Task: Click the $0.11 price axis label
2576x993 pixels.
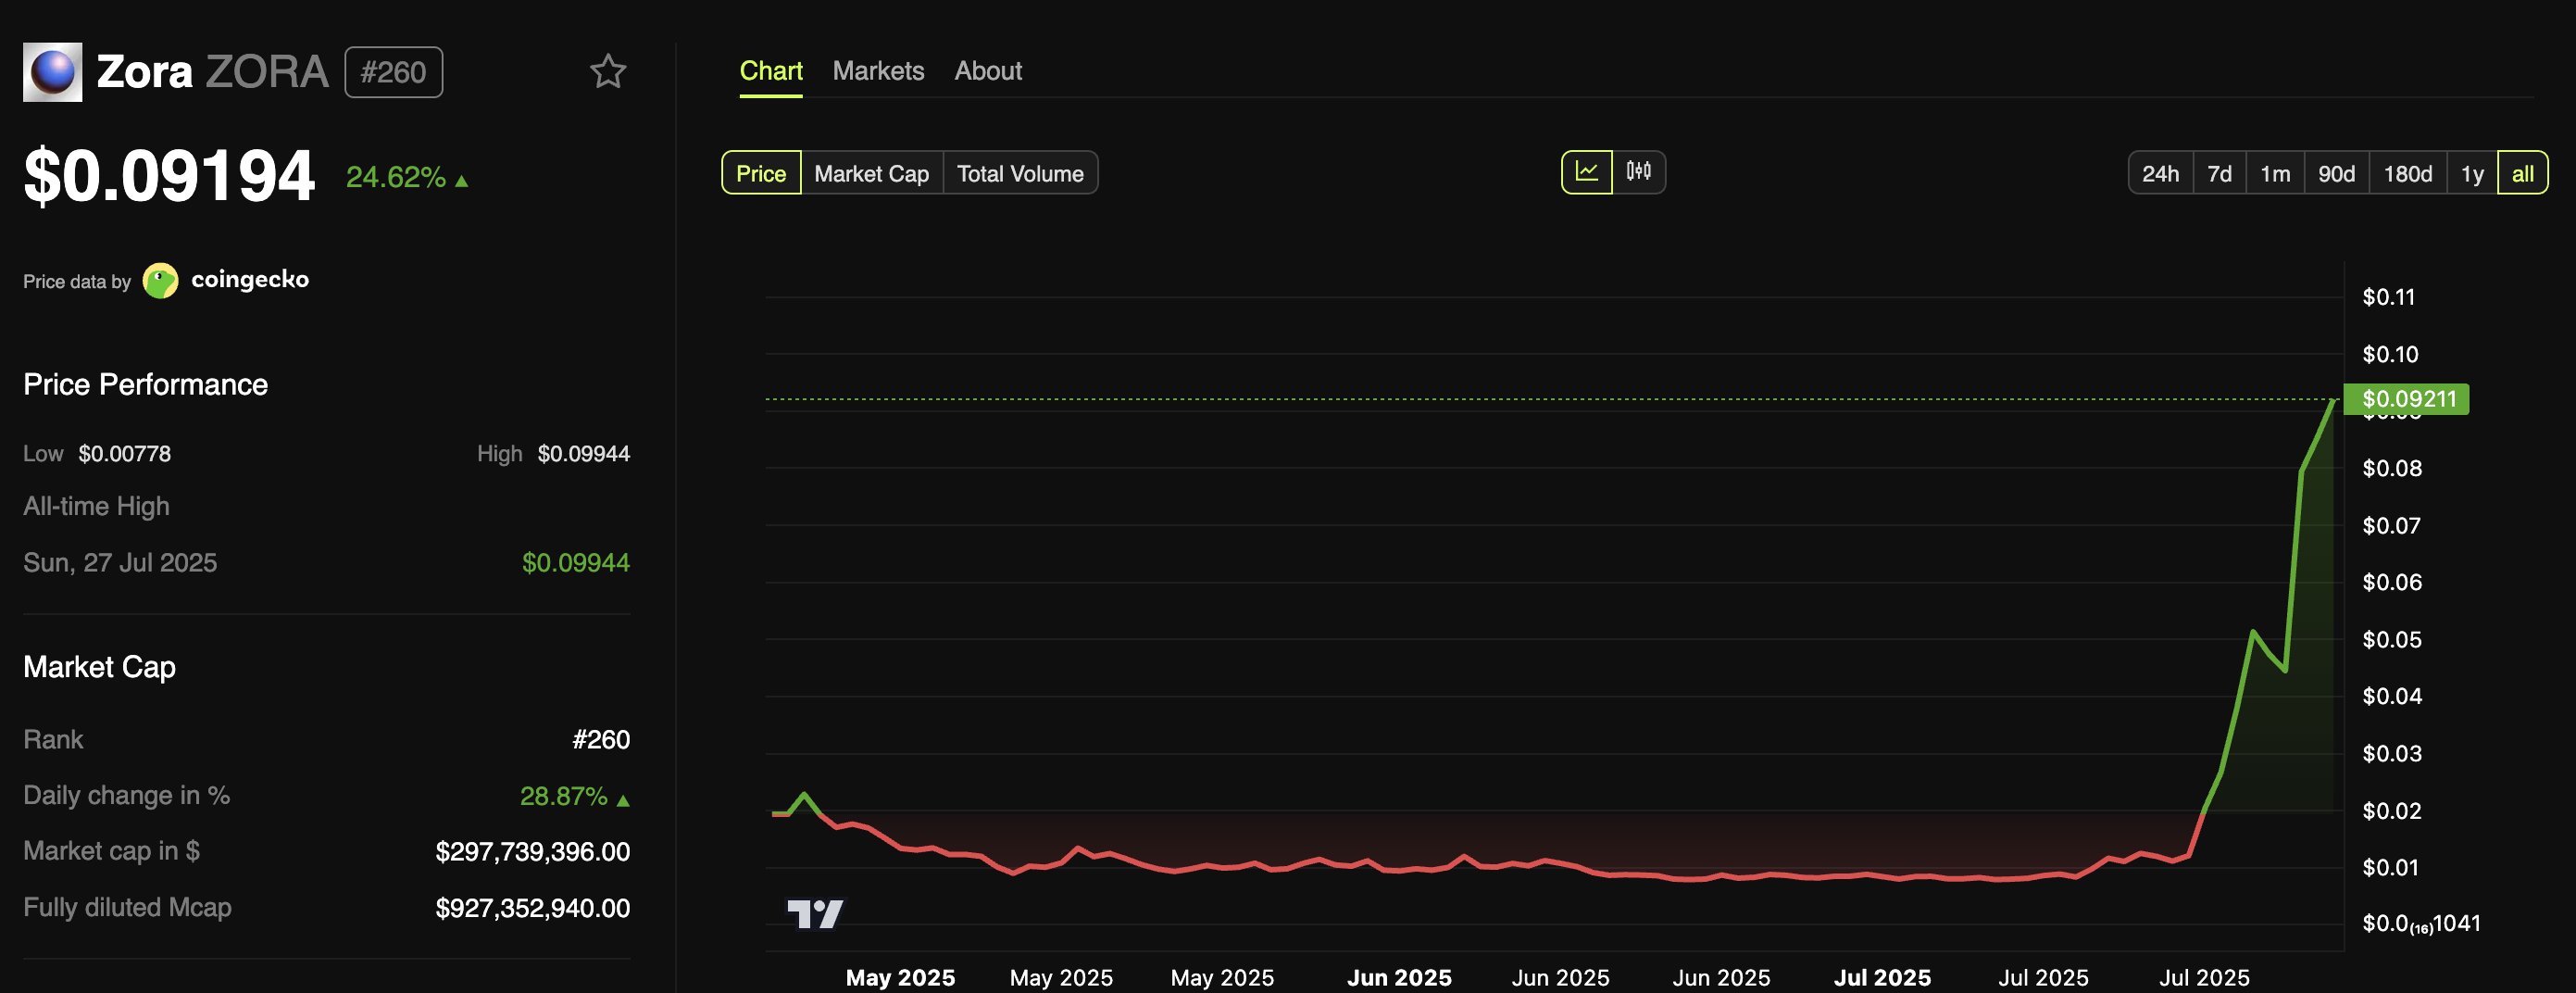Action: click(x=2388, y=297)
